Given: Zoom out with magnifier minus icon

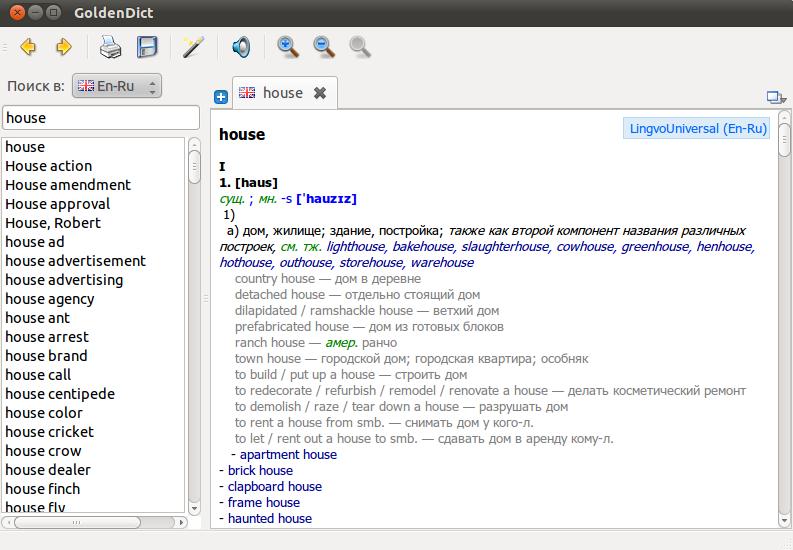Looking at the screenshot, I should (324, 47).
